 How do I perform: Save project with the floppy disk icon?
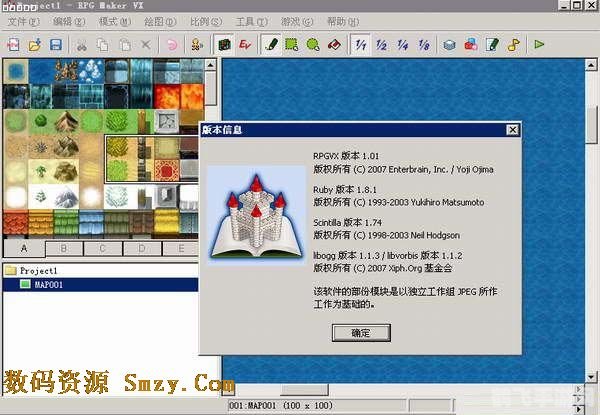tap(56, 45)
